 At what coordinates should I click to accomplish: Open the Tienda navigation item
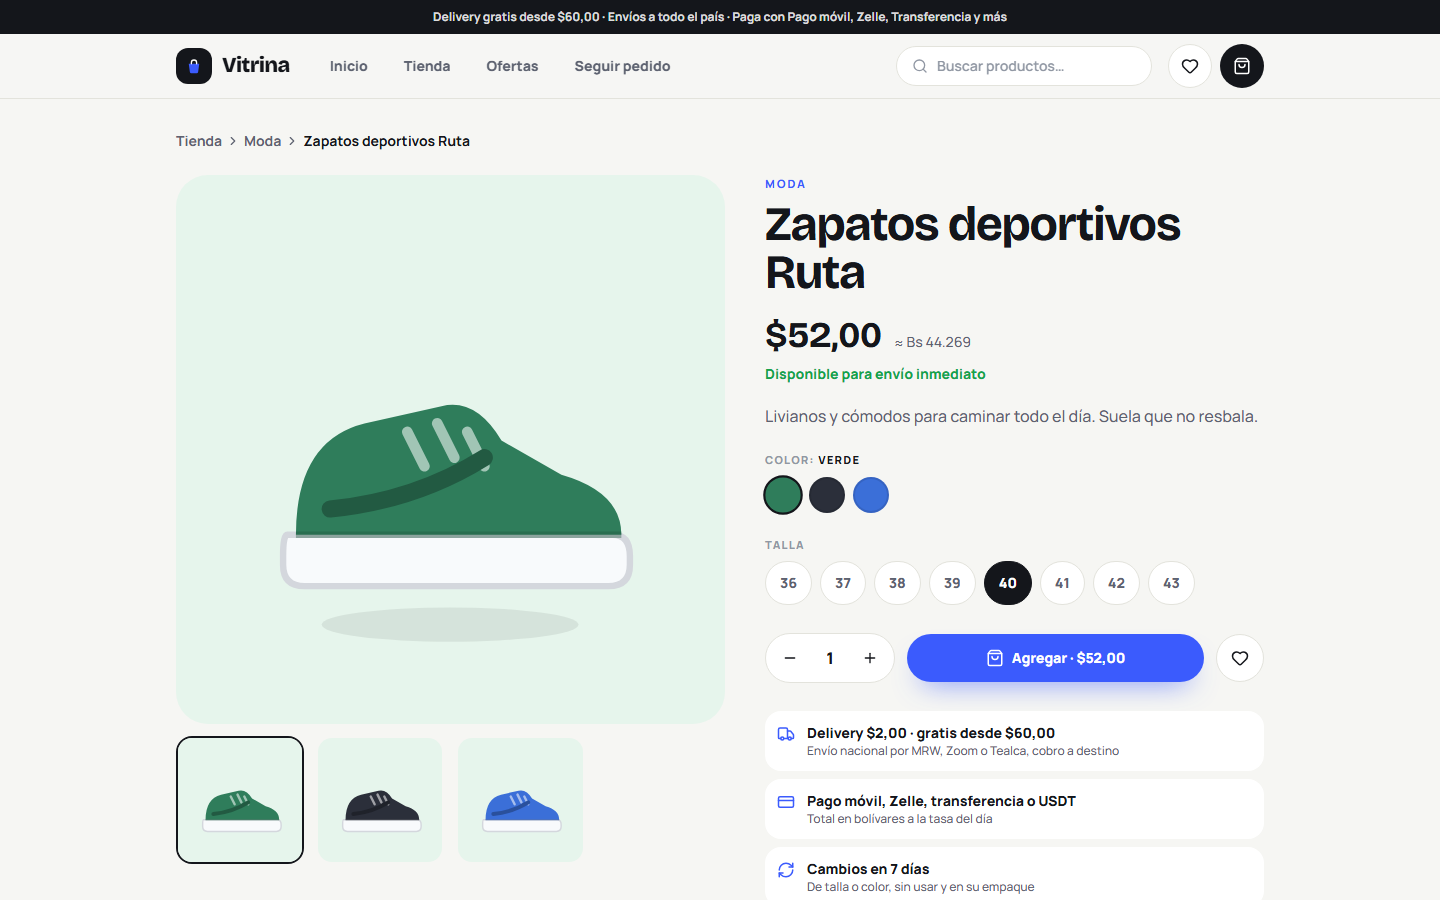(x=427, y=66)
